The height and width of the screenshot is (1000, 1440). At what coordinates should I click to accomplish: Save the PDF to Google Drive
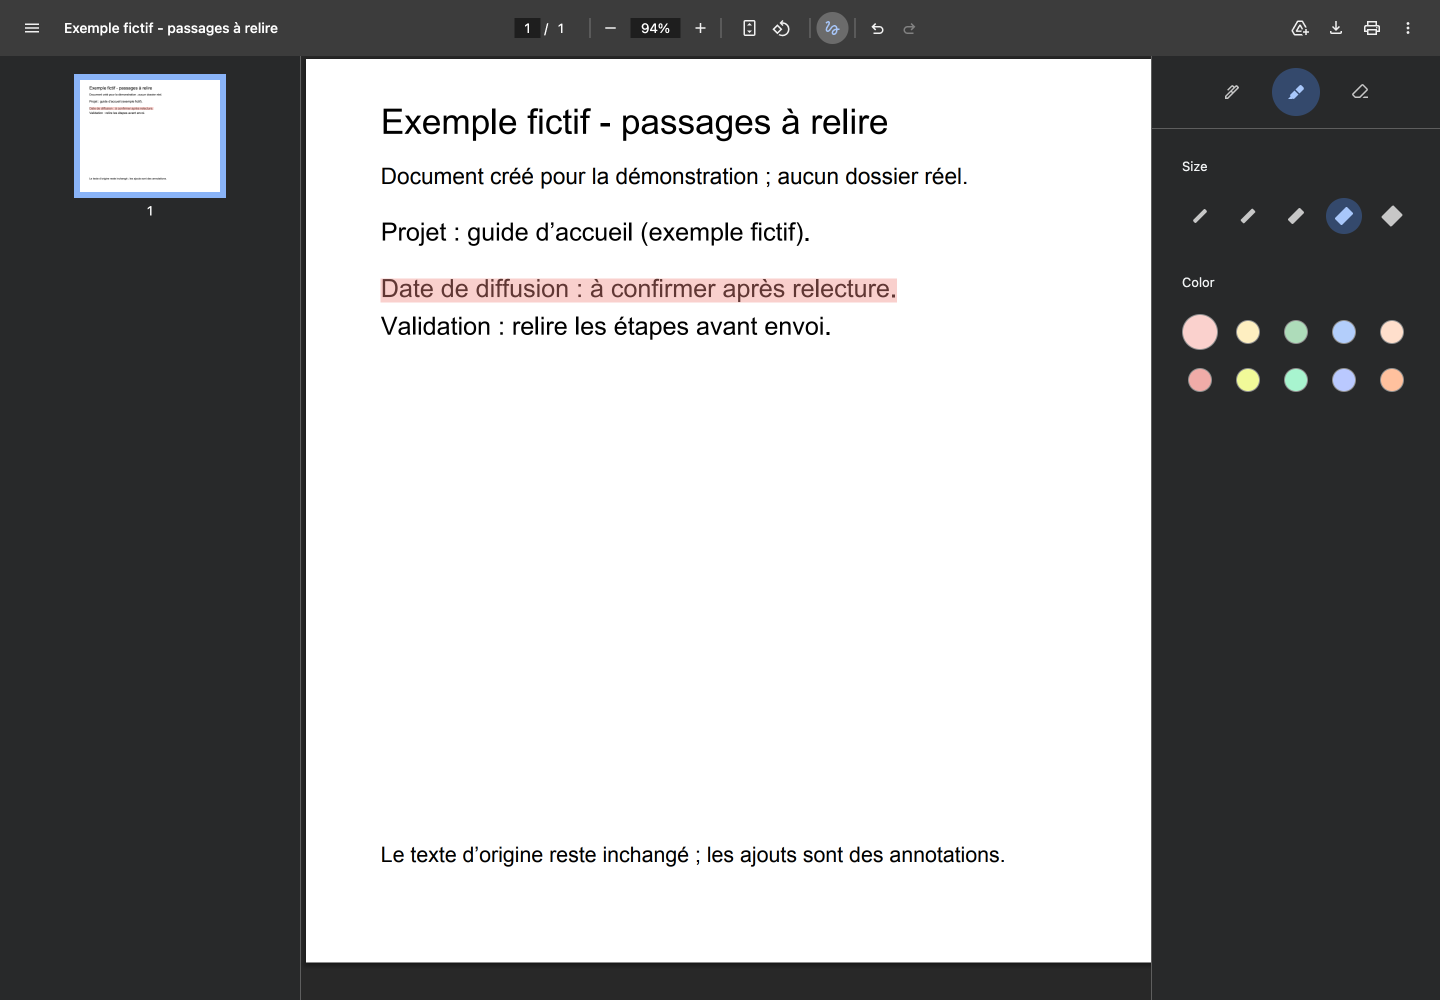click(1300, 28)
